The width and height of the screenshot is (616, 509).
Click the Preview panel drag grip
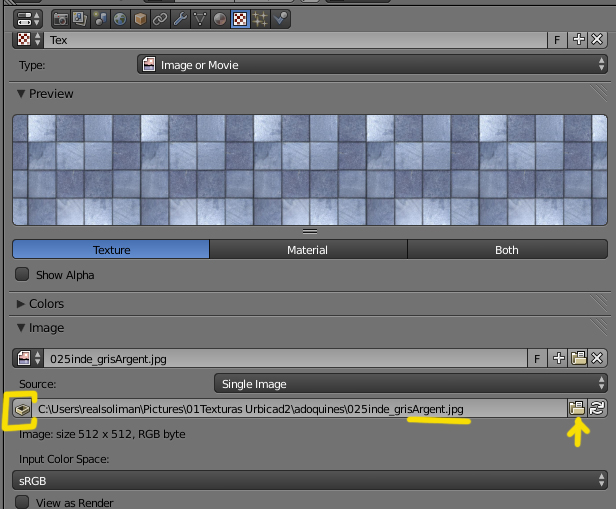click(599, 93)
